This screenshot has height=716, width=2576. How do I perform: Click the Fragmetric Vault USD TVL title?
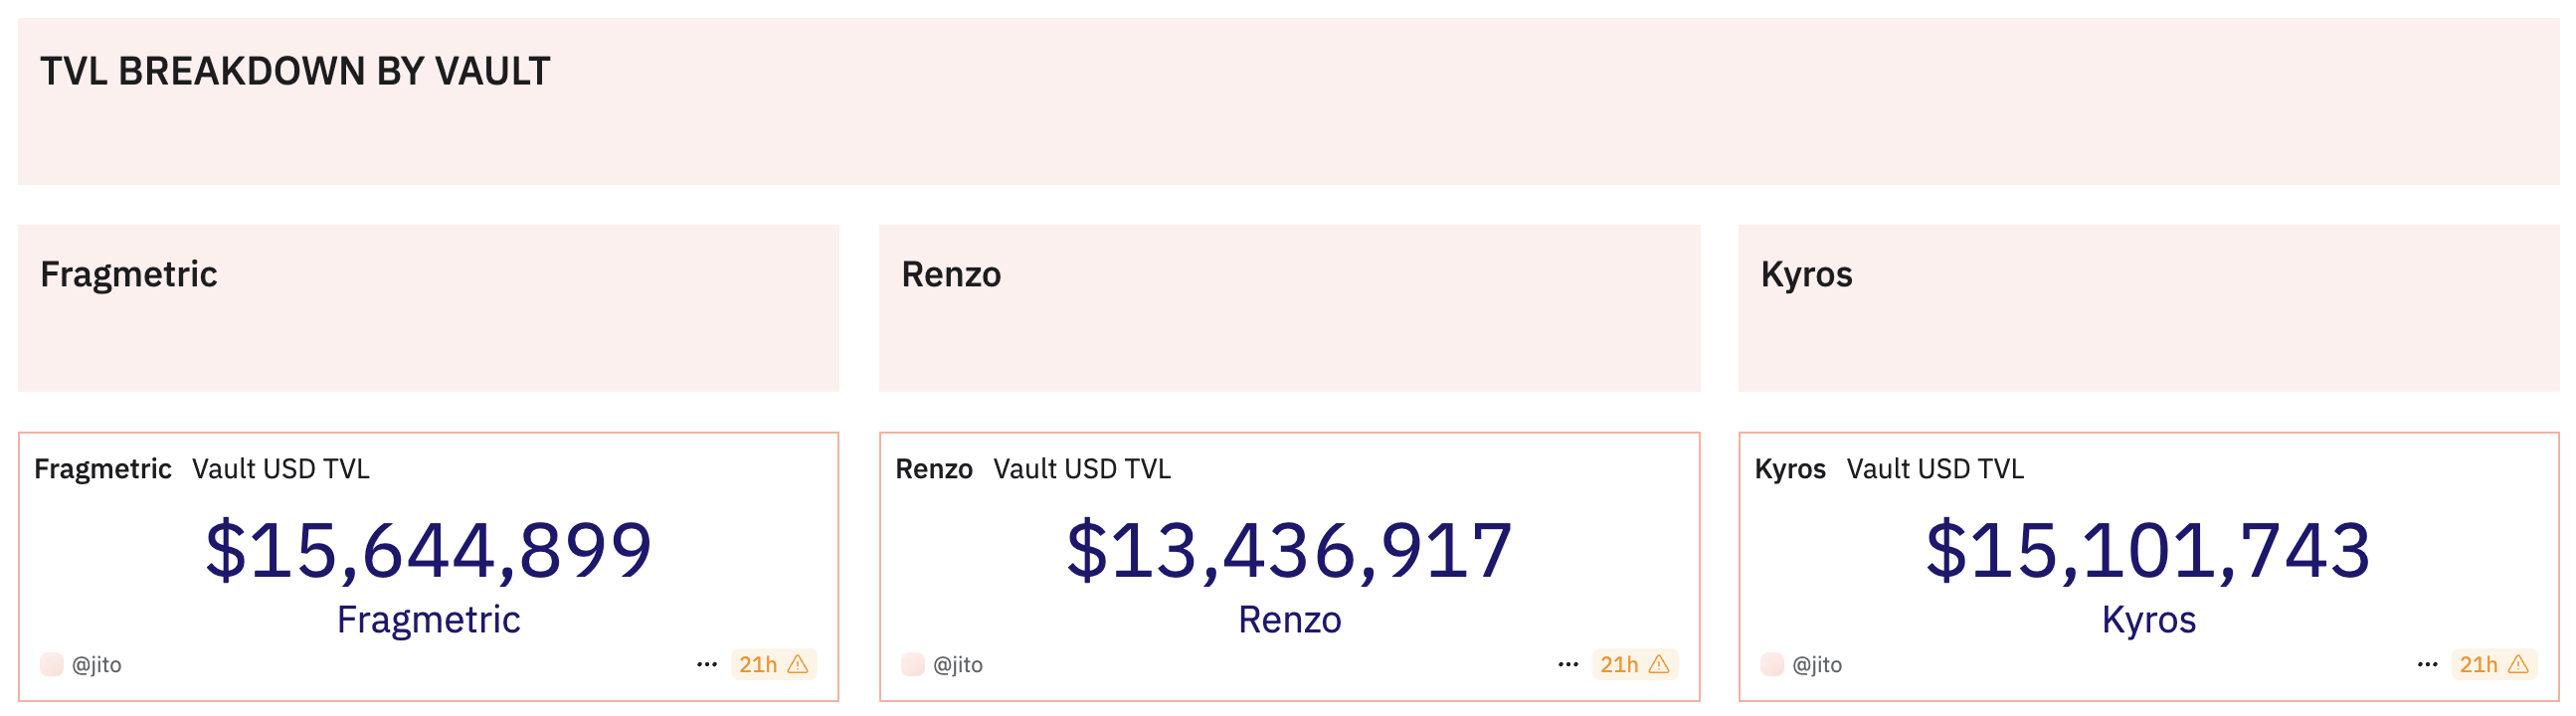(202, 468)
